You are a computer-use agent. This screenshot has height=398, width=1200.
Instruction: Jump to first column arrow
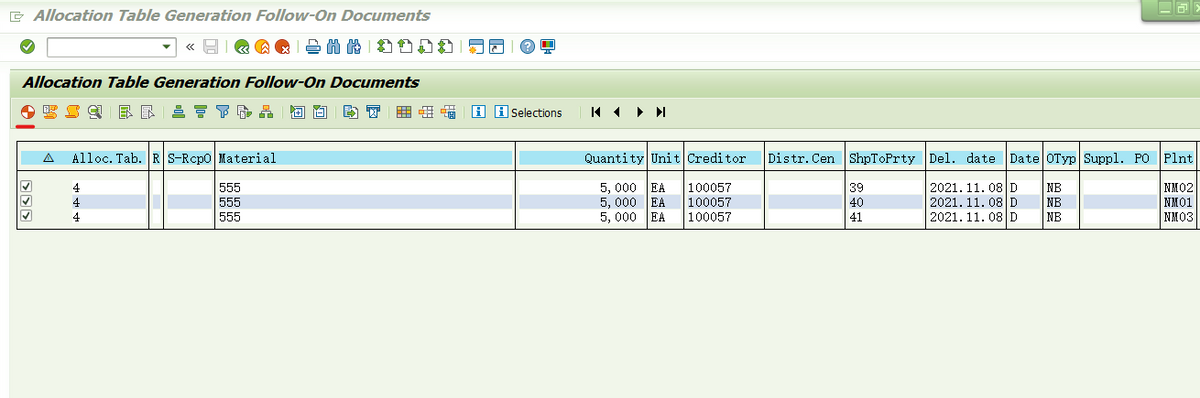tap(597, 112)
